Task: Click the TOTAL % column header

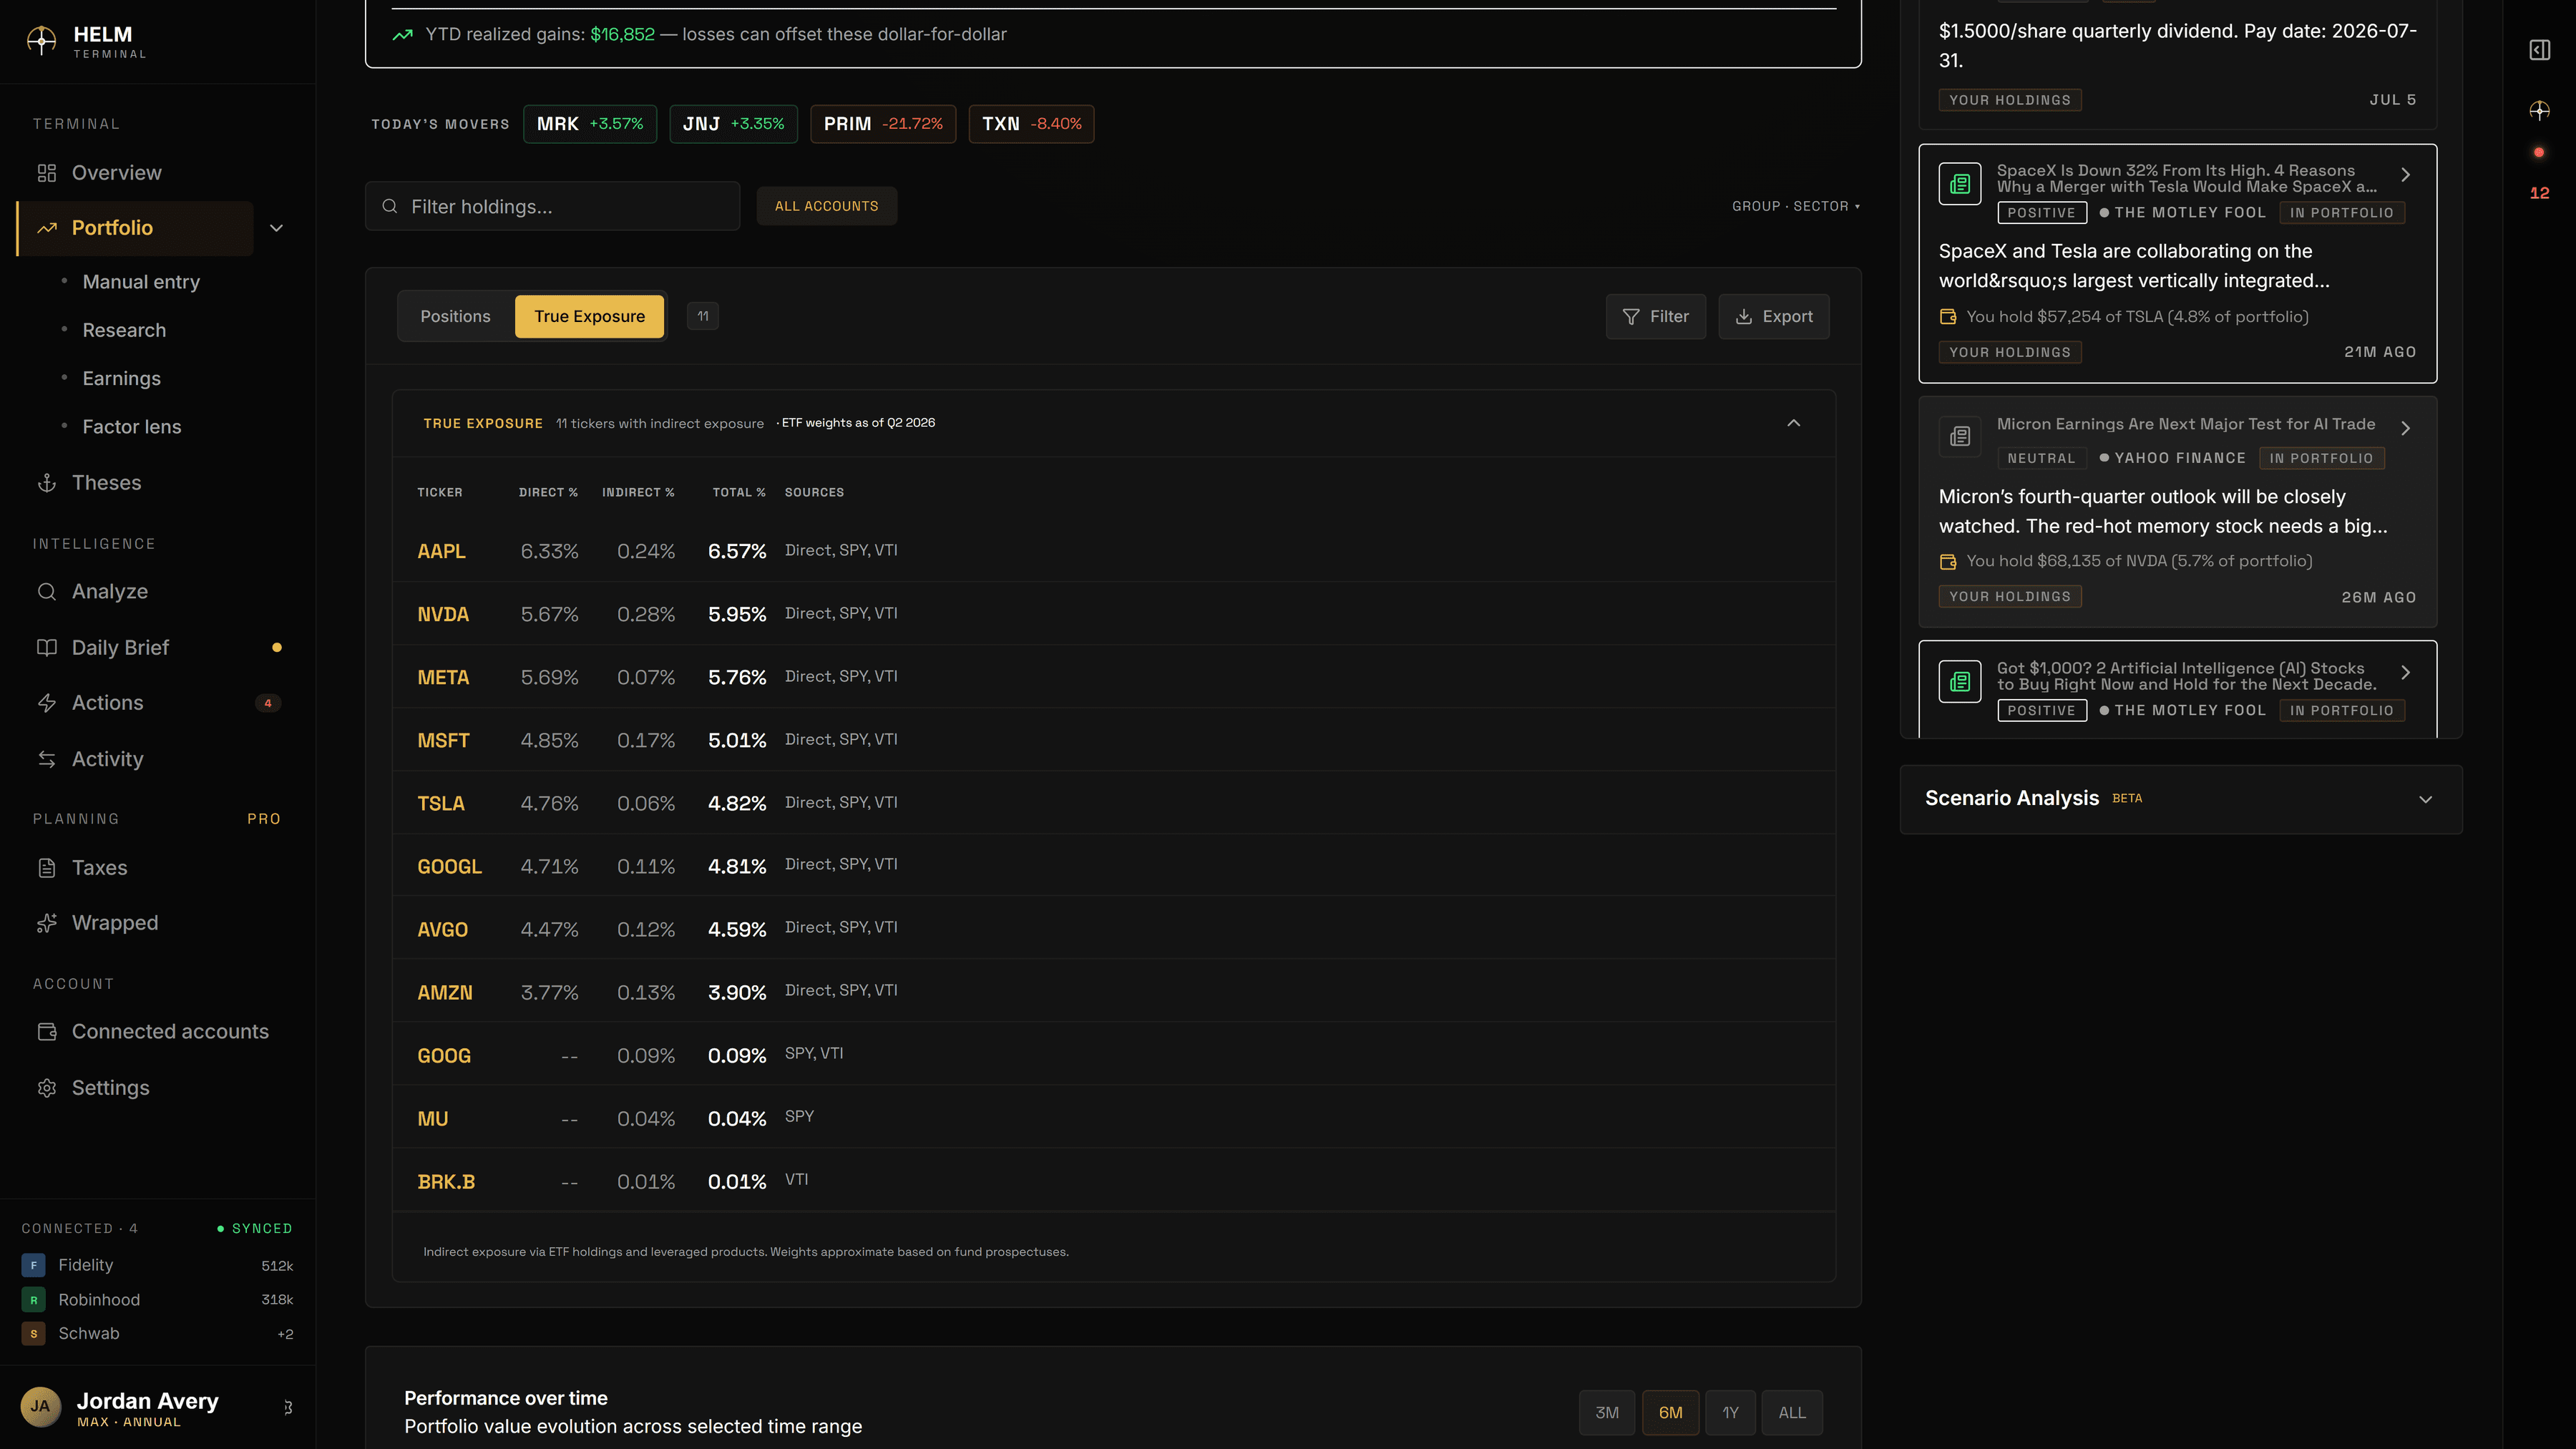Action: tap(739, 493)
